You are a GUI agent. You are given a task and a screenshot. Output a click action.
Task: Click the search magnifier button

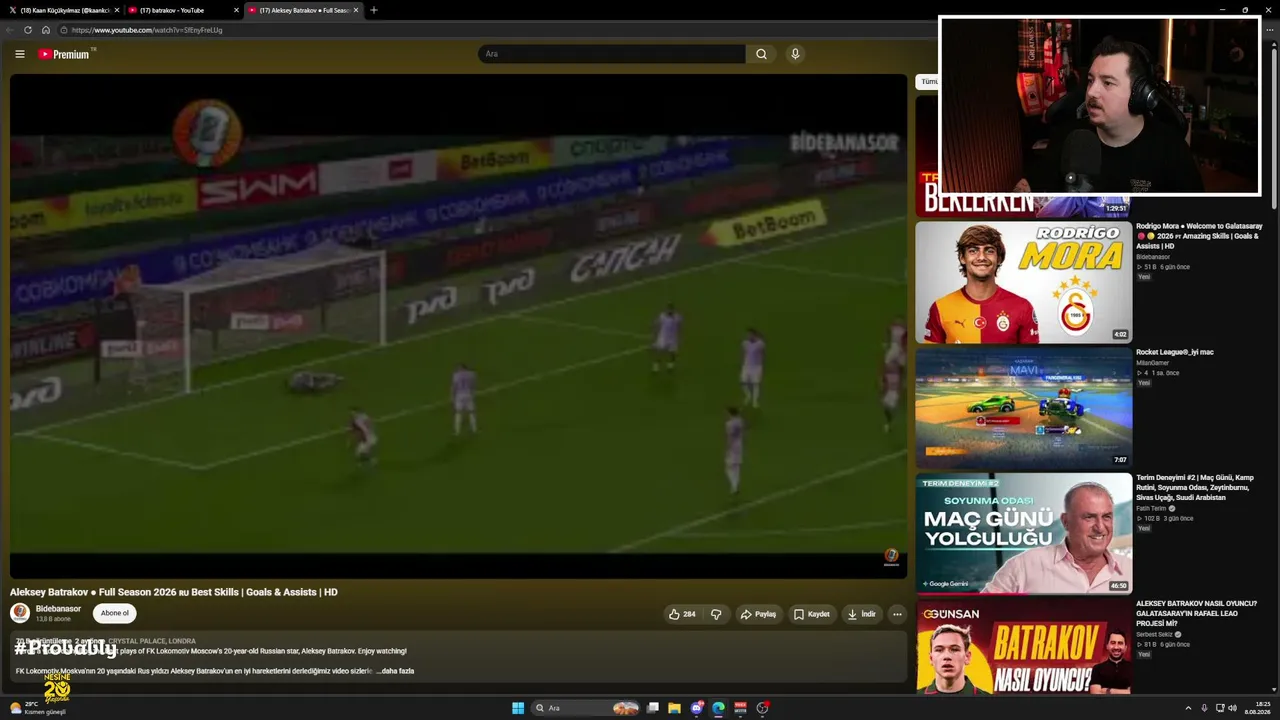point(761,54)
